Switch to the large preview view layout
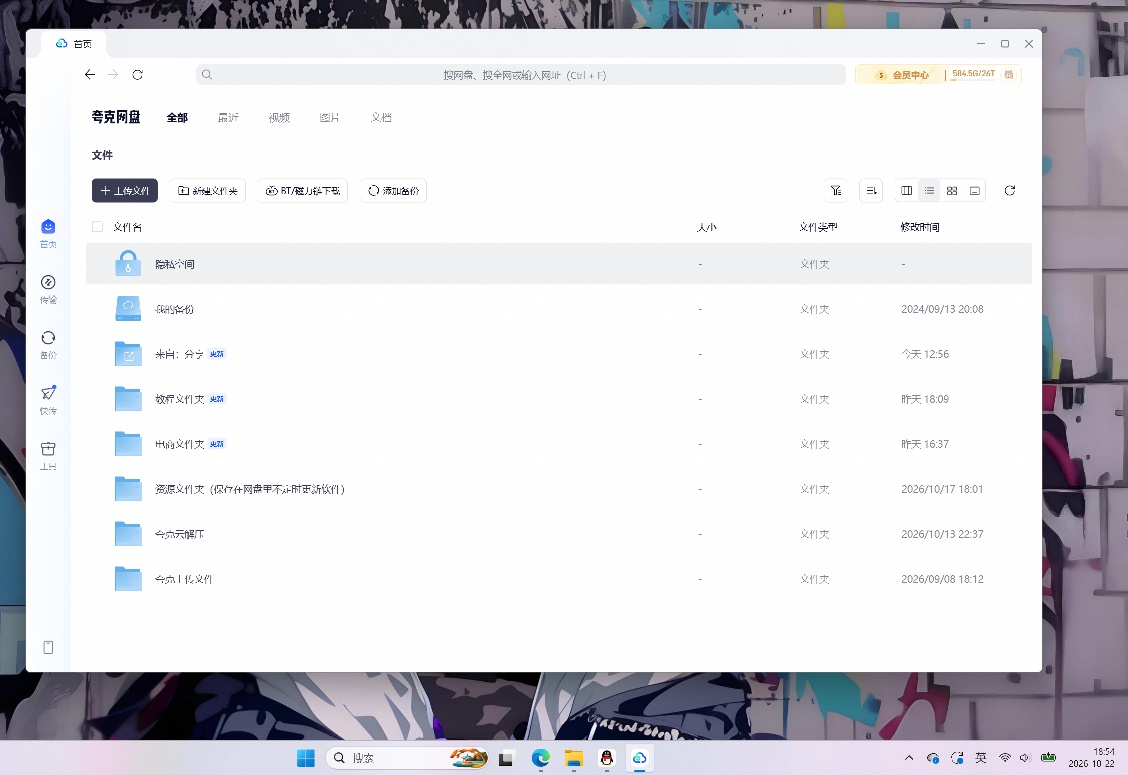Screen dimensions: 1128x775 (975, 191)
